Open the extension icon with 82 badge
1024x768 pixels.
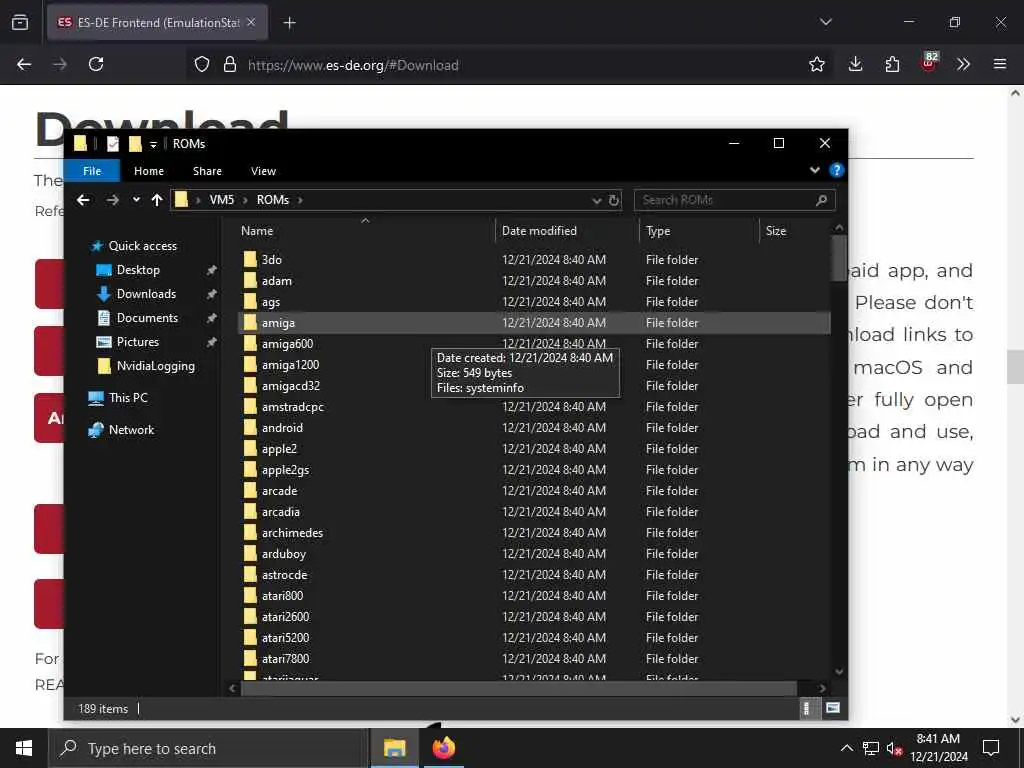point(929,63)
